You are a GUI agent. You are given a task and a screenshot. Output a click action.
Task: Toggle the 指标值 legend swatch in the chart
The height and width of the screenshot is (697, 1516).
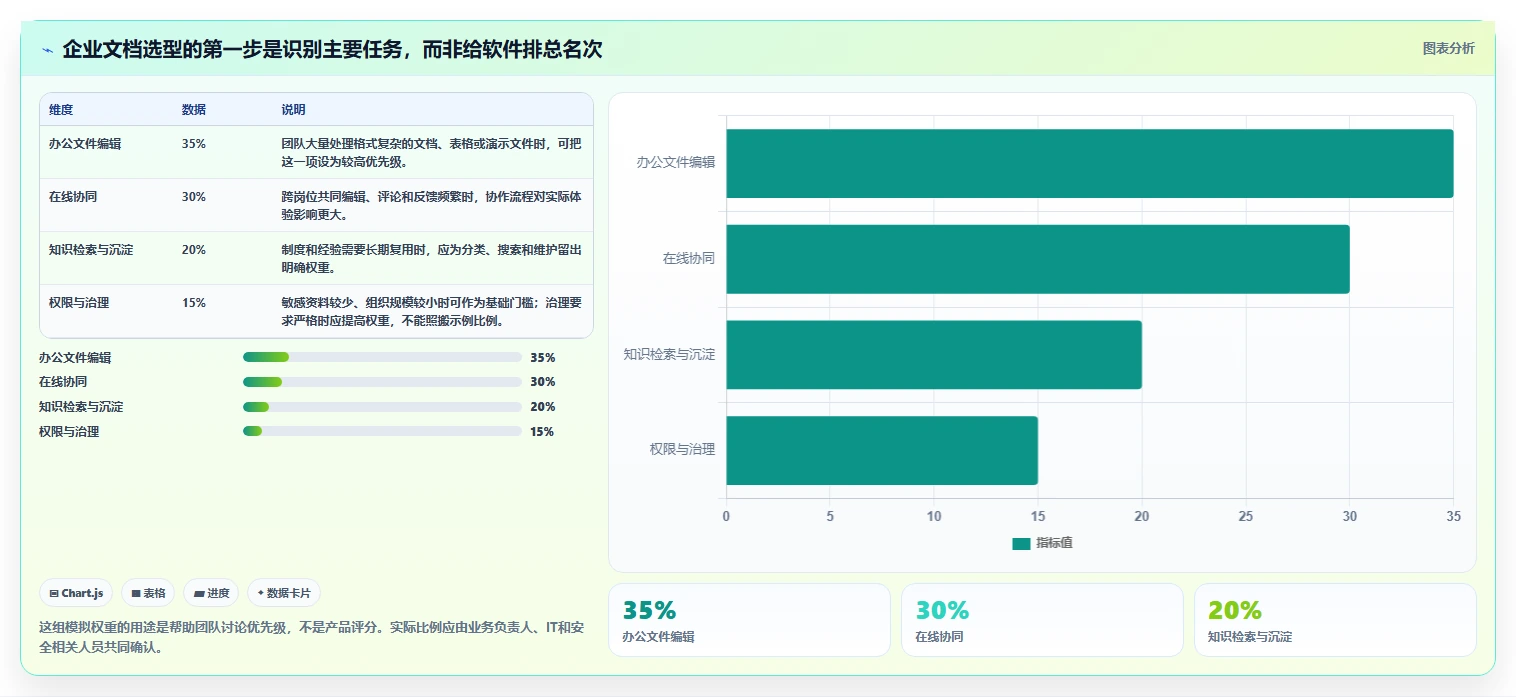pyautogui.click(x=1021, y=543)
